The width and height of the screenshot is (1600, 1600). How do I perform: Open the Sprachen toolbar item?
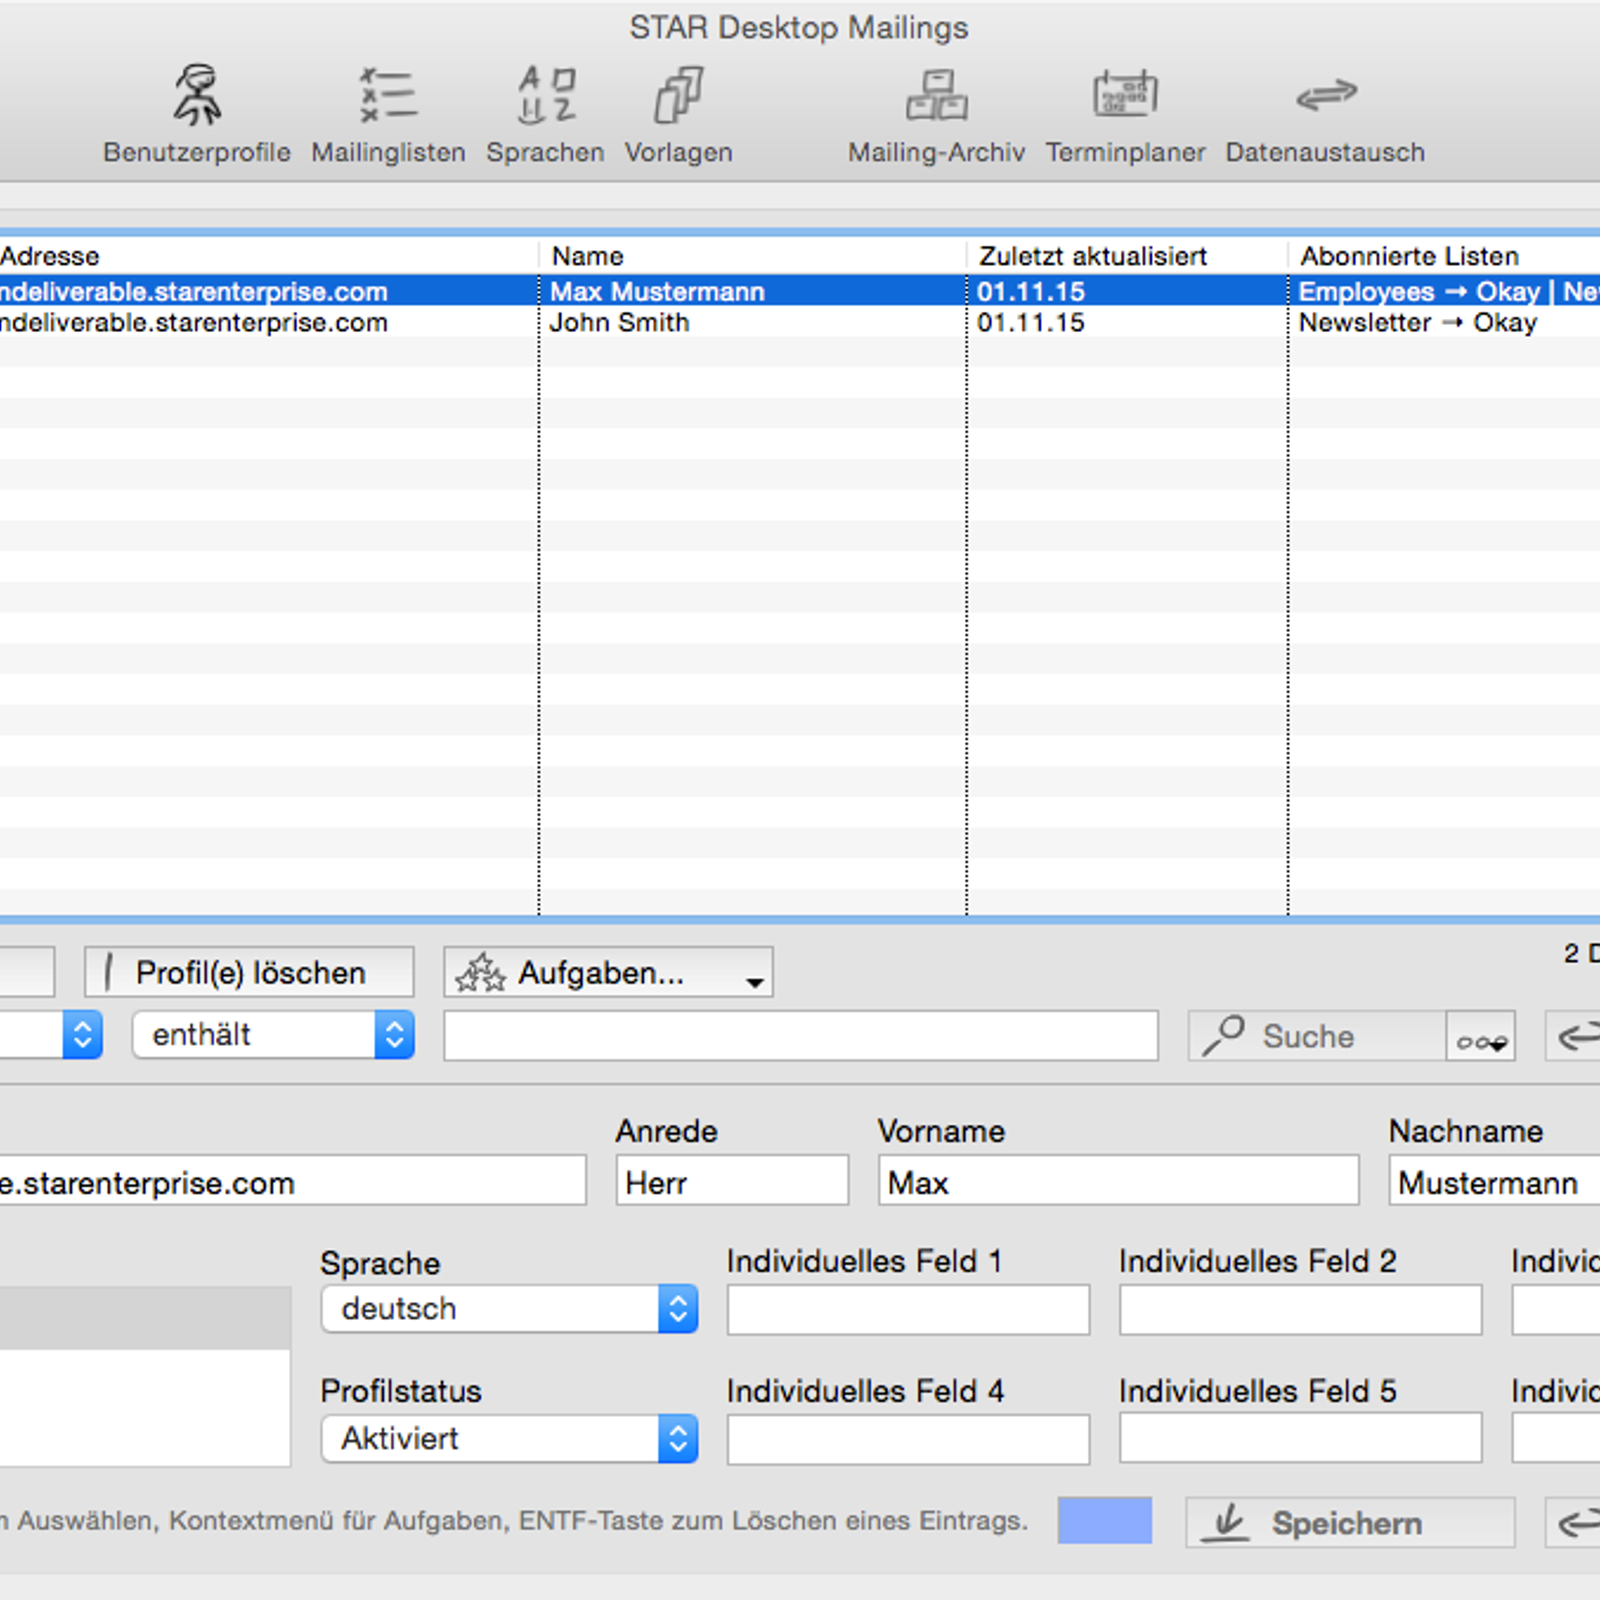(545, 114)
